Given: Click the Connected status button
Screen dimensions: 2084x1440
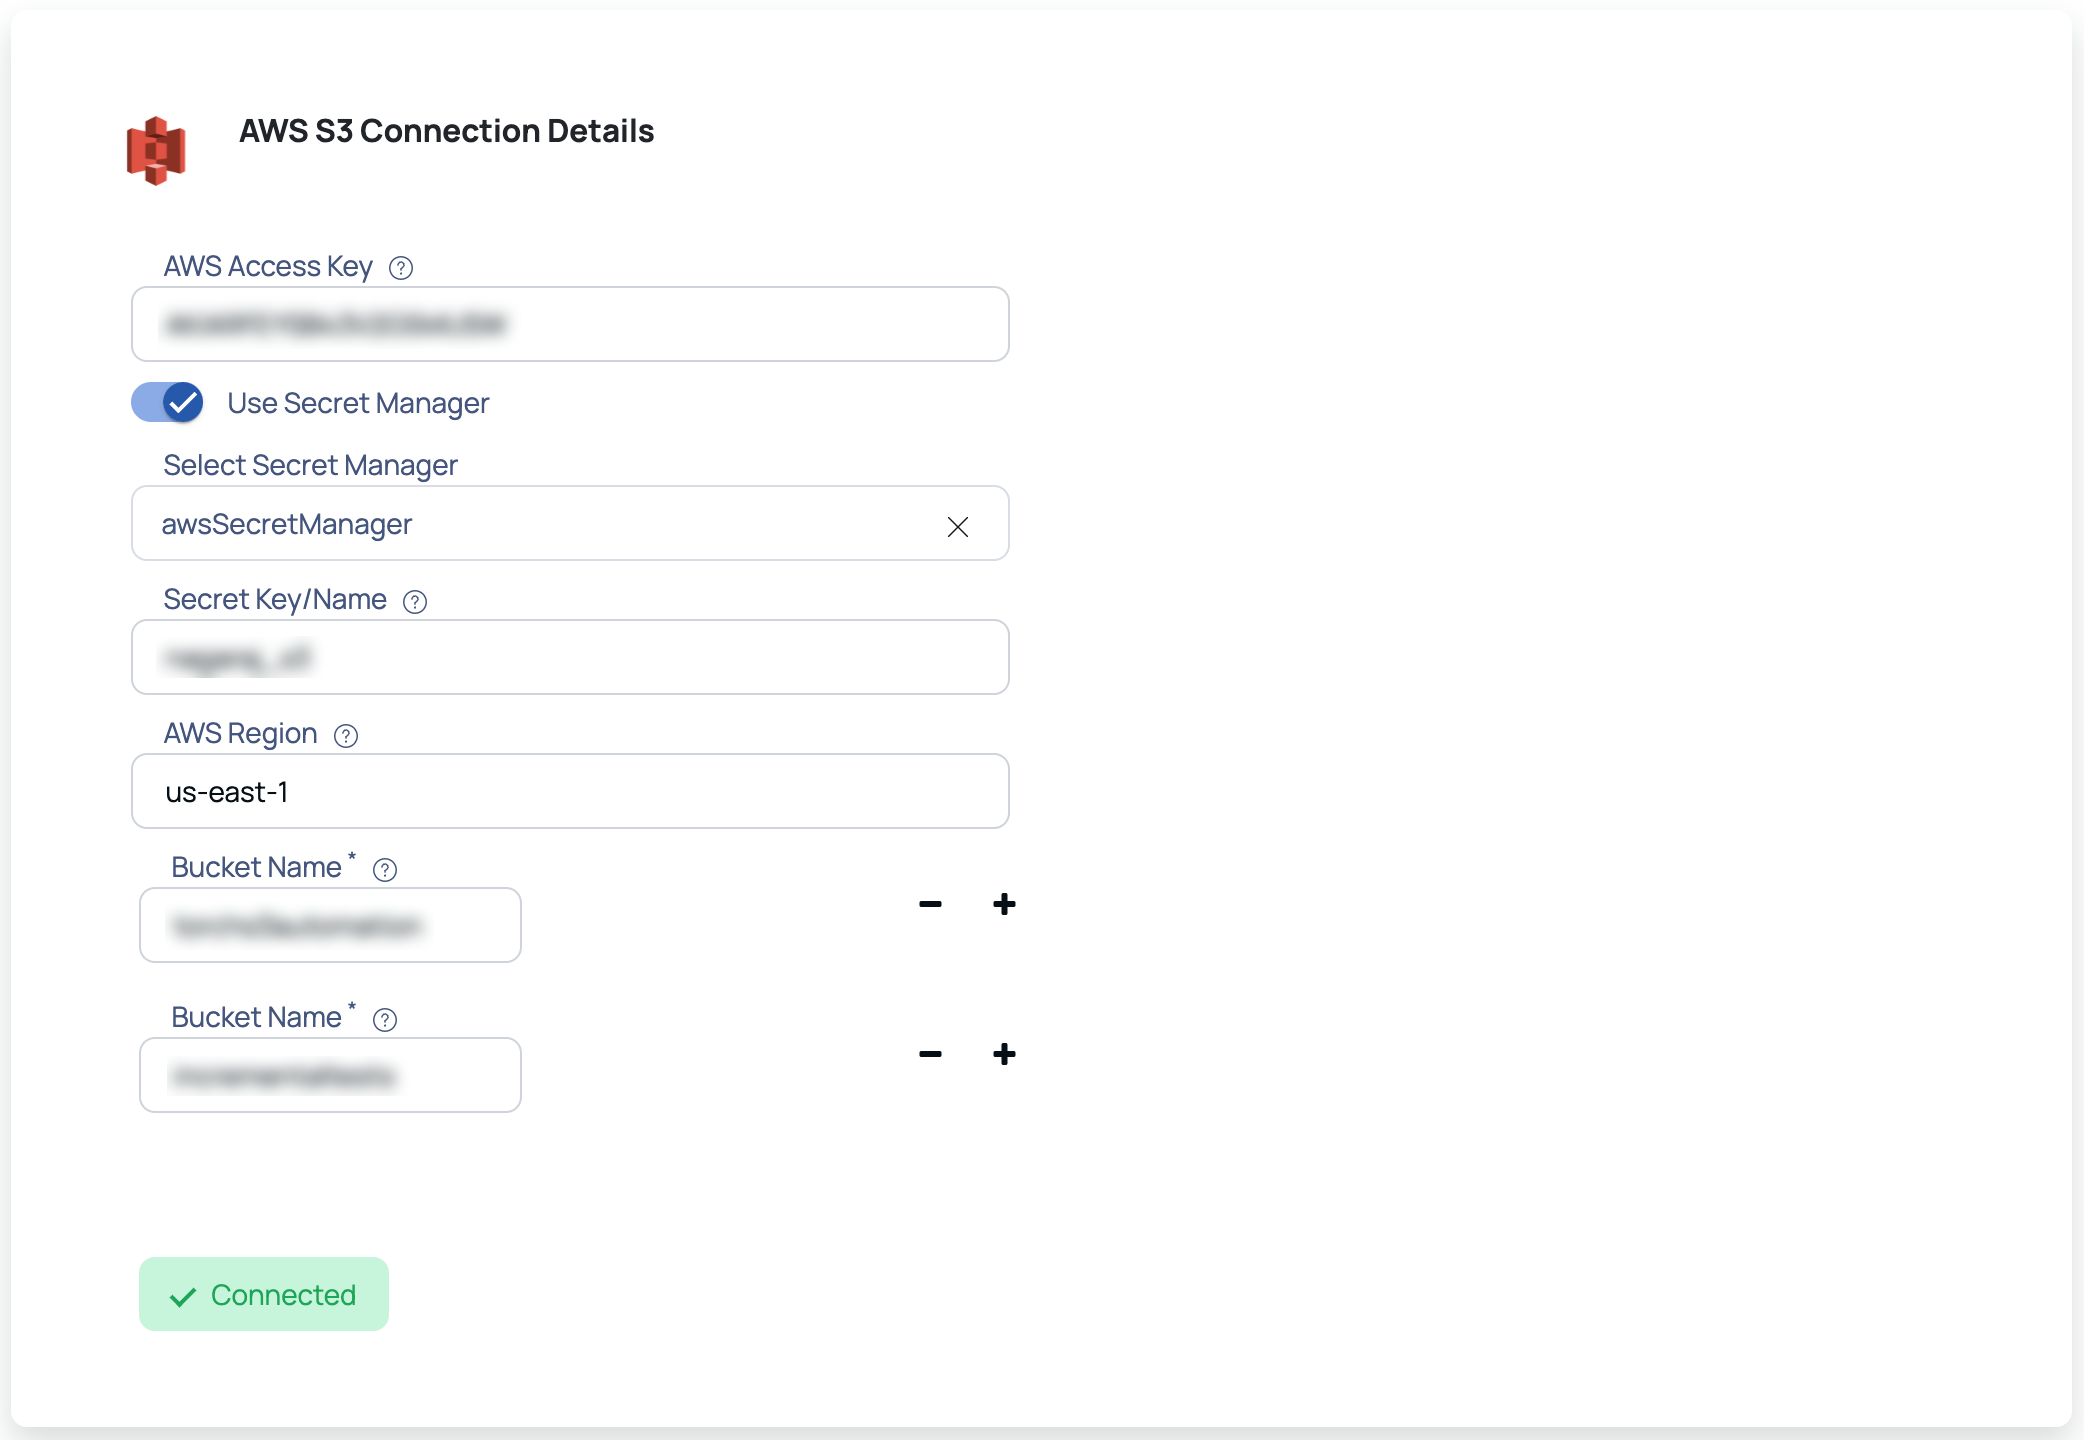Looking at the screenshot, I should click(x=264, y=1294).
